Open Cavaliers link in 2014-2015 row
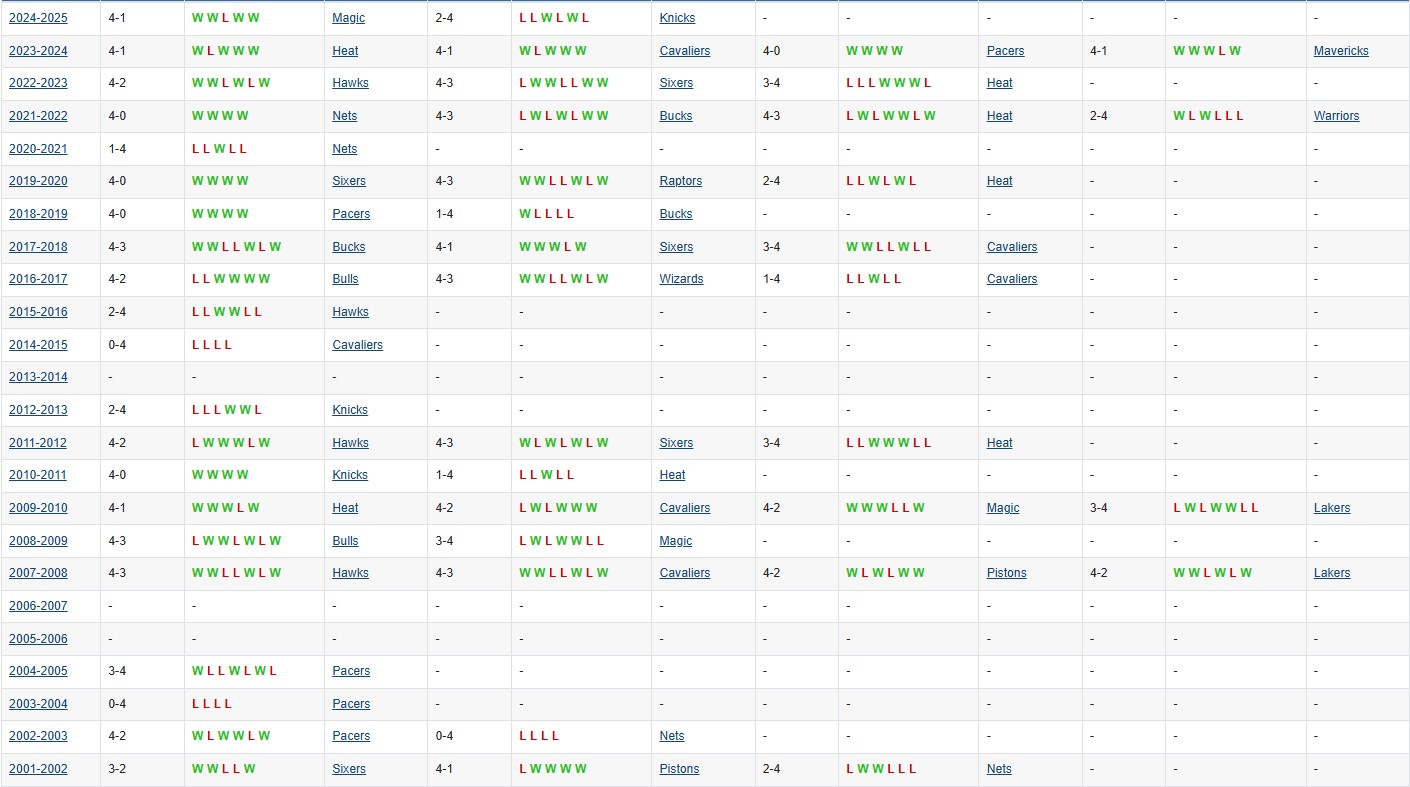The width and height of the screenshot is (1410, 787). (x=357, y=345)
